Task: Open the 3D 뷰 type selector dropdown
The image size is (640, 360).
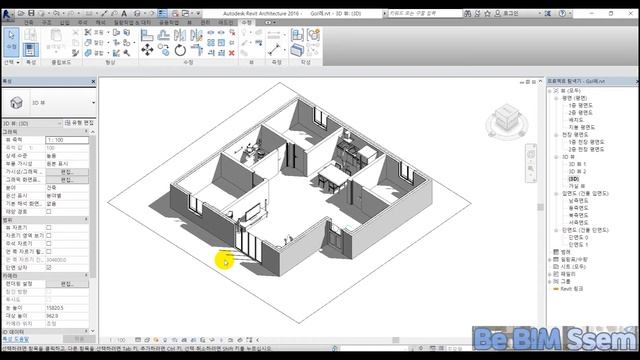Action: 93,102
